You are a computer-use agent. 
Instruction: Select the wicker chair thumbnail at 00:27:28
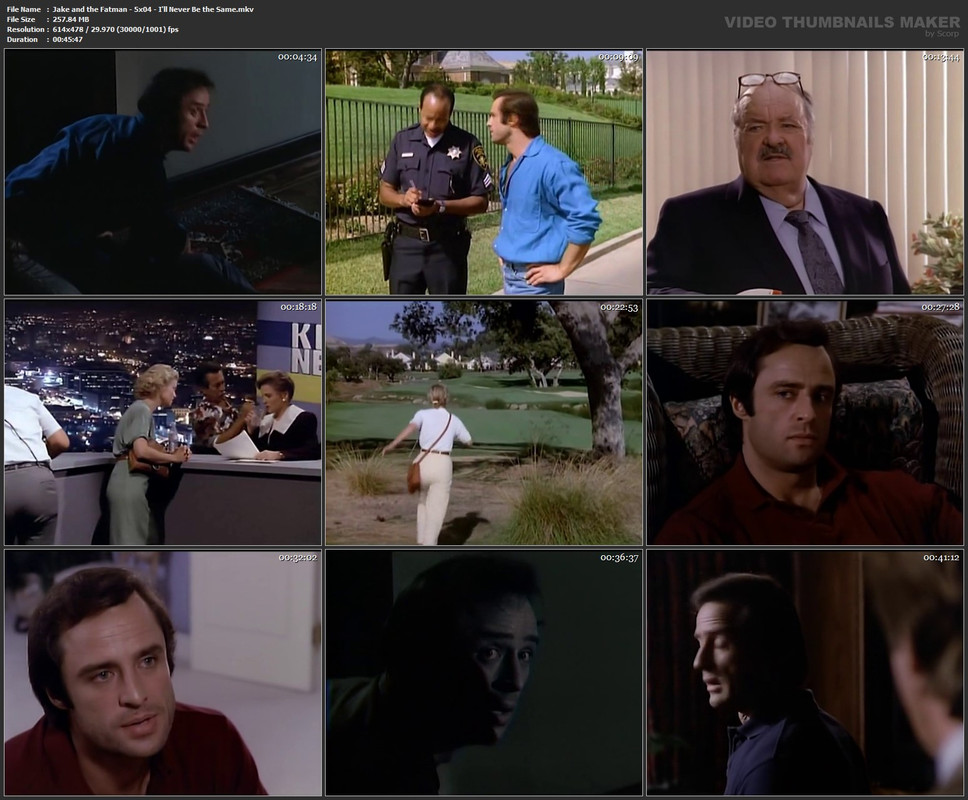pos(805,423)
